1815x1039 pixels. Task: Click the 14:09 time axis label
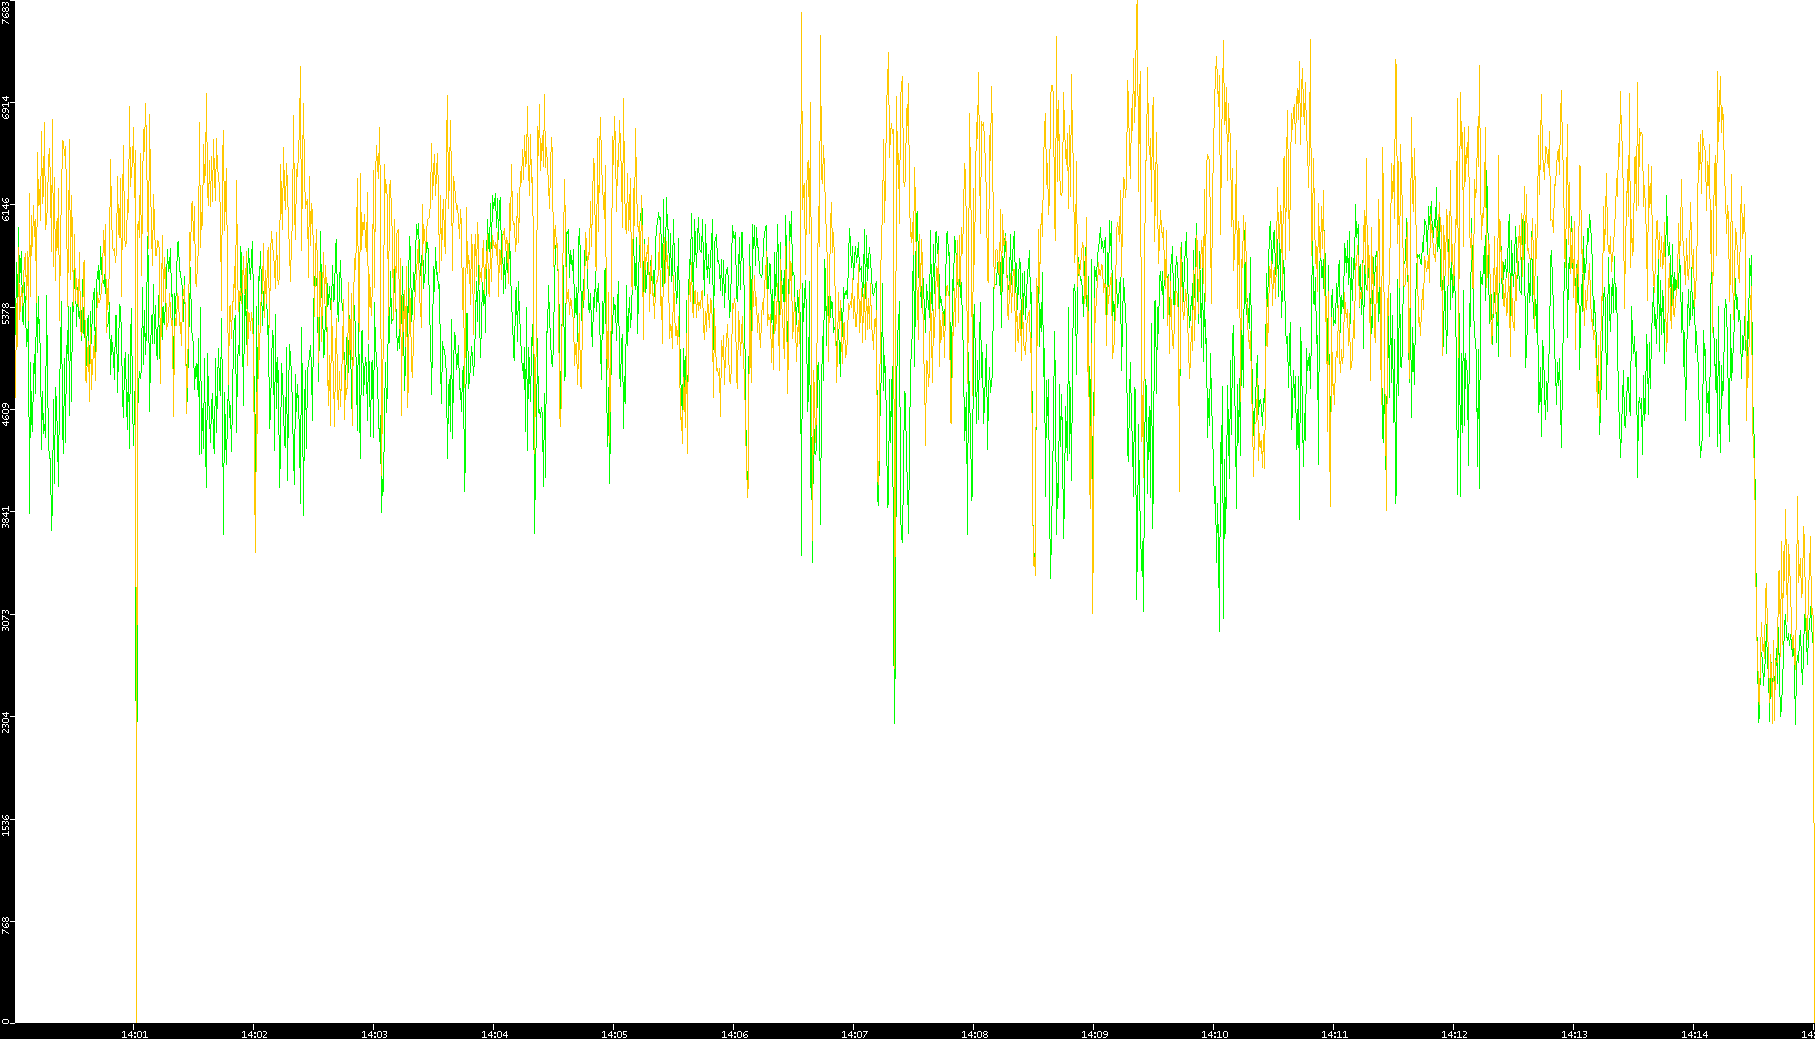(x=1094, y=1034)
